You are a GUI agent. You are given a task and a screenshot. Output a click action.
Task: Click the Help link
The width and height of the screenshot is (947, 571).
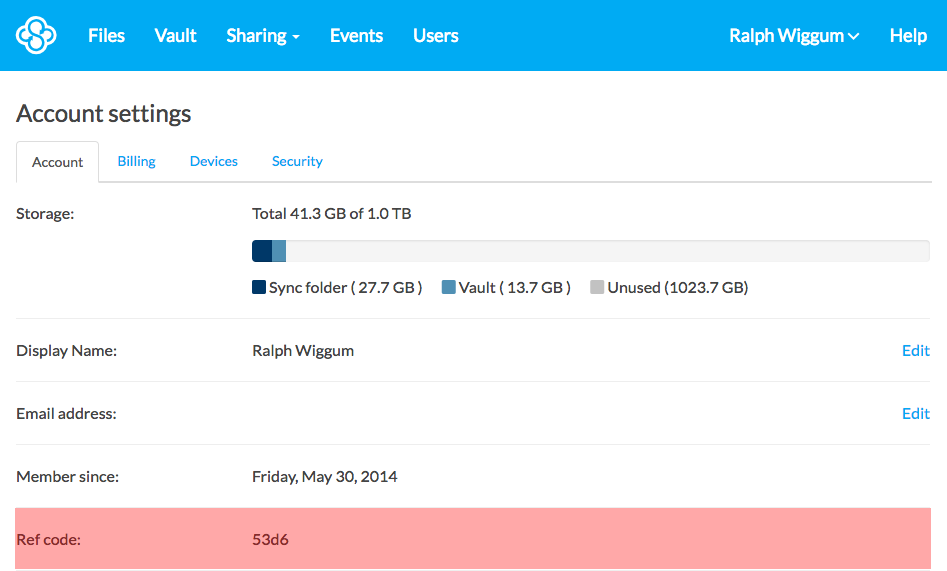908,36
